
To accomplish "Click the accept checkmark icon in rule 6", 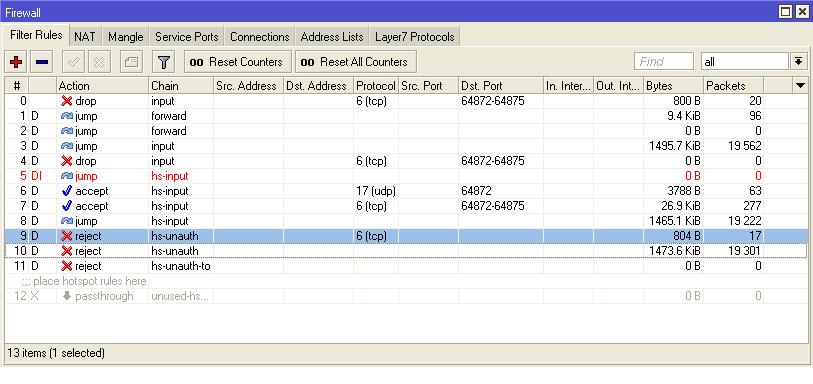I will click(x=66, y=191).
